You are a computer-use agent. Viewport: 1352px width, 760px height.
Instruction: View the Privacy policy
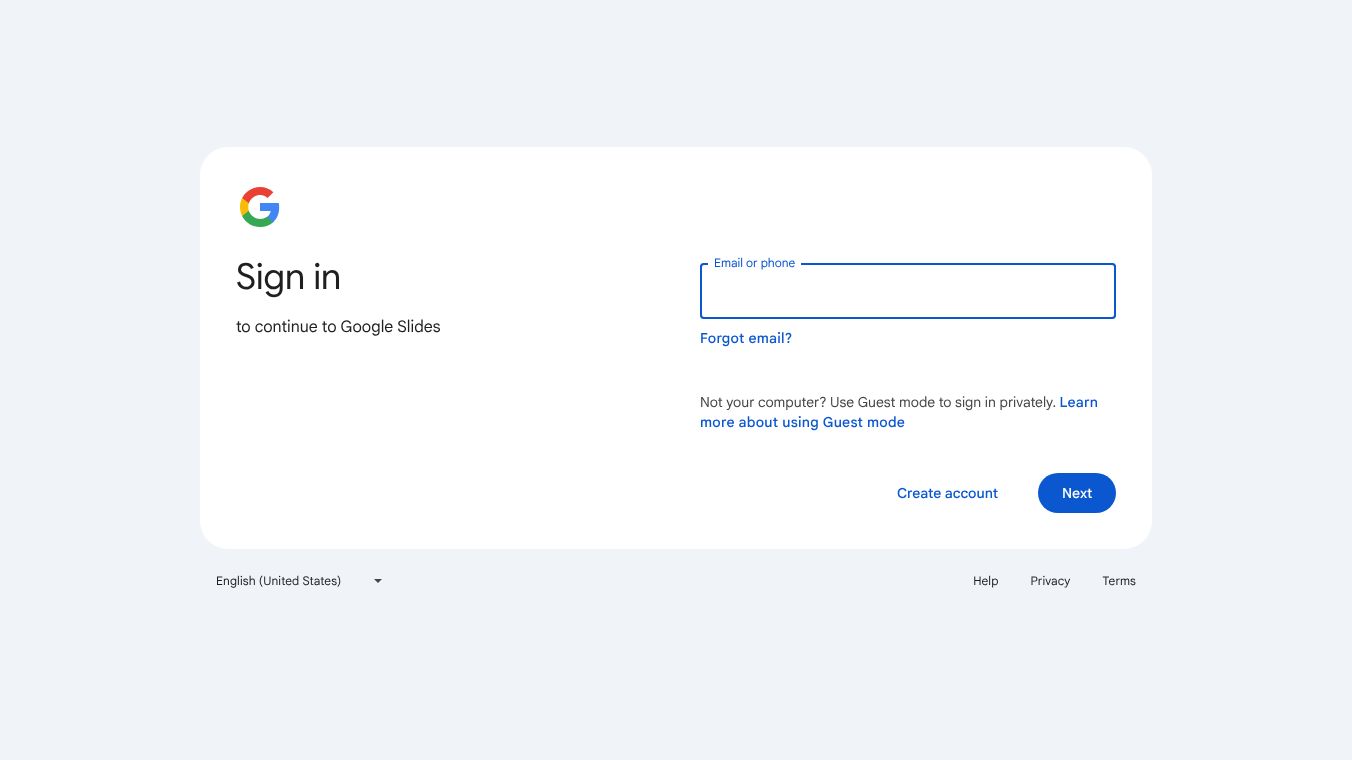coord(1049,581)
